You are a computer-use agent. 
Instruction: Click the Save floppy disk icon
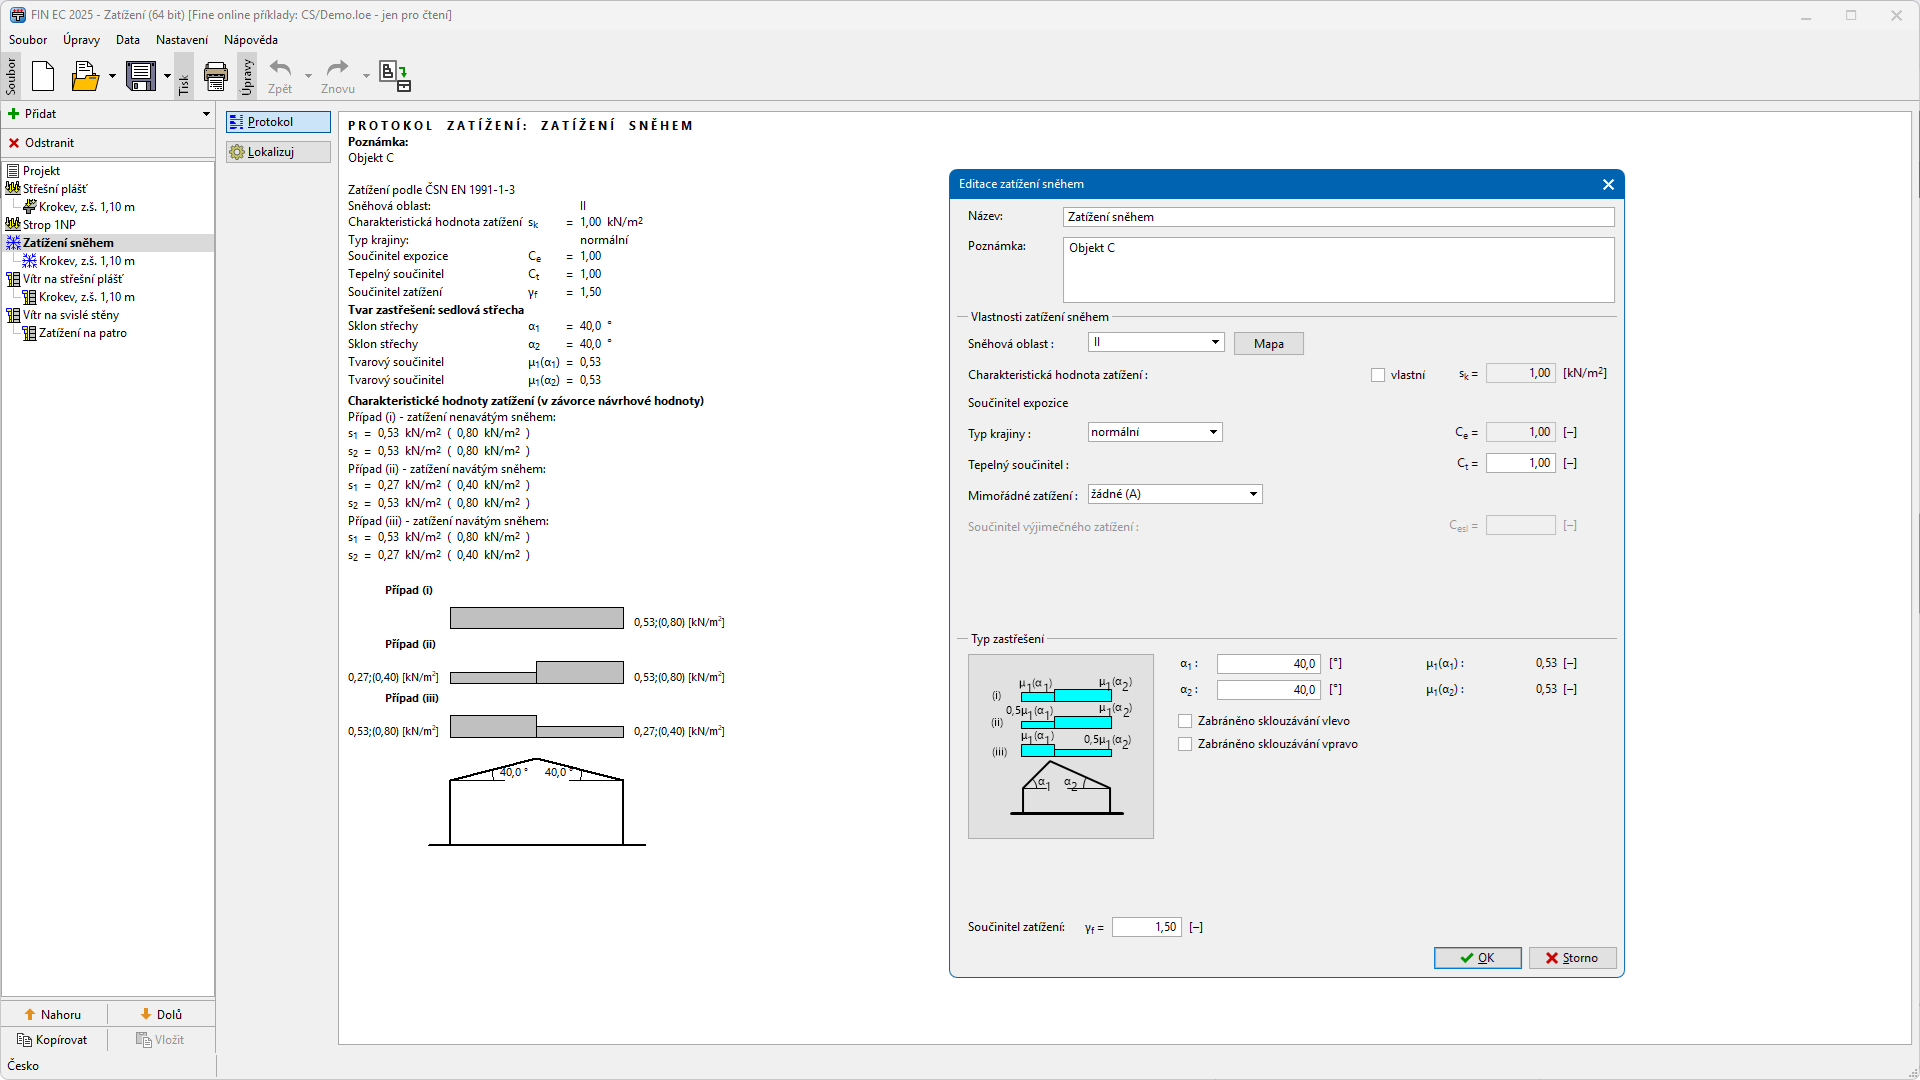(x=141, y=76)
